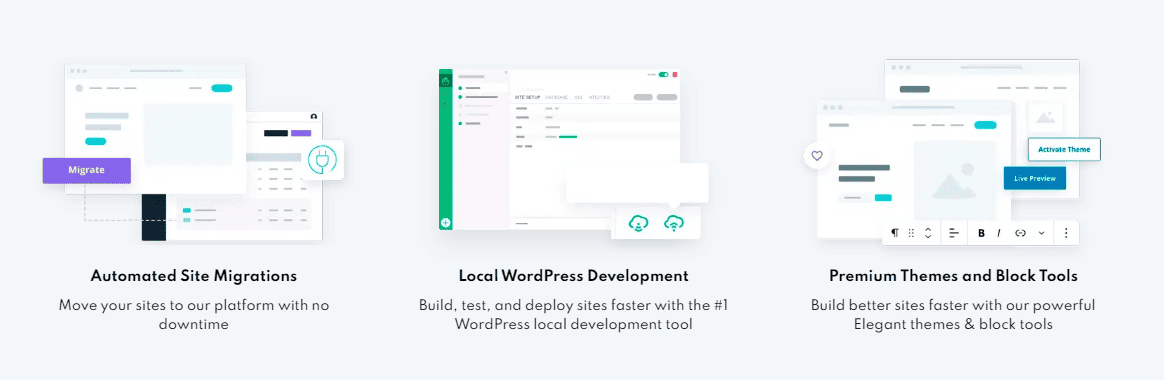Click the text alignment icon in block toolbar
The width and height of the screenshot is (1164, 380).
954,233
